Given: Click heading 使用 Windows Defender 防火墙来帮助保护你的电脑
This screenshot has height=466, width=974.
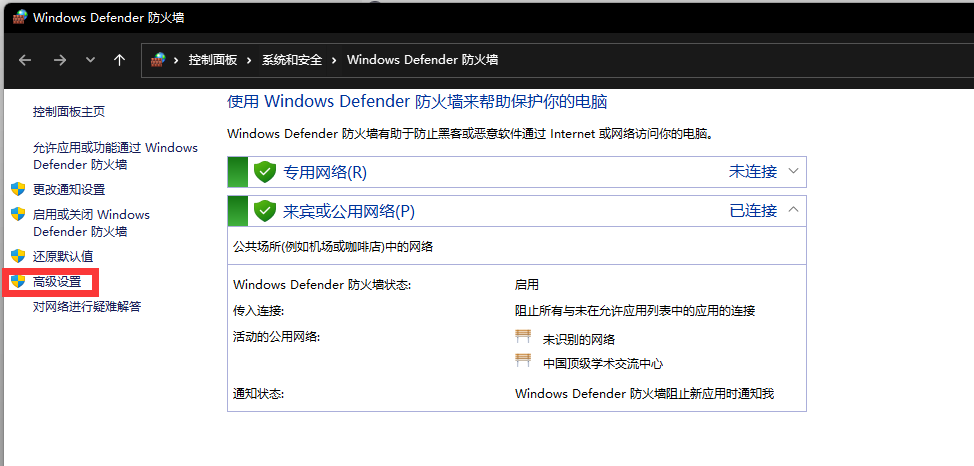Looking at the screenshot, I should tap(417, 102).
